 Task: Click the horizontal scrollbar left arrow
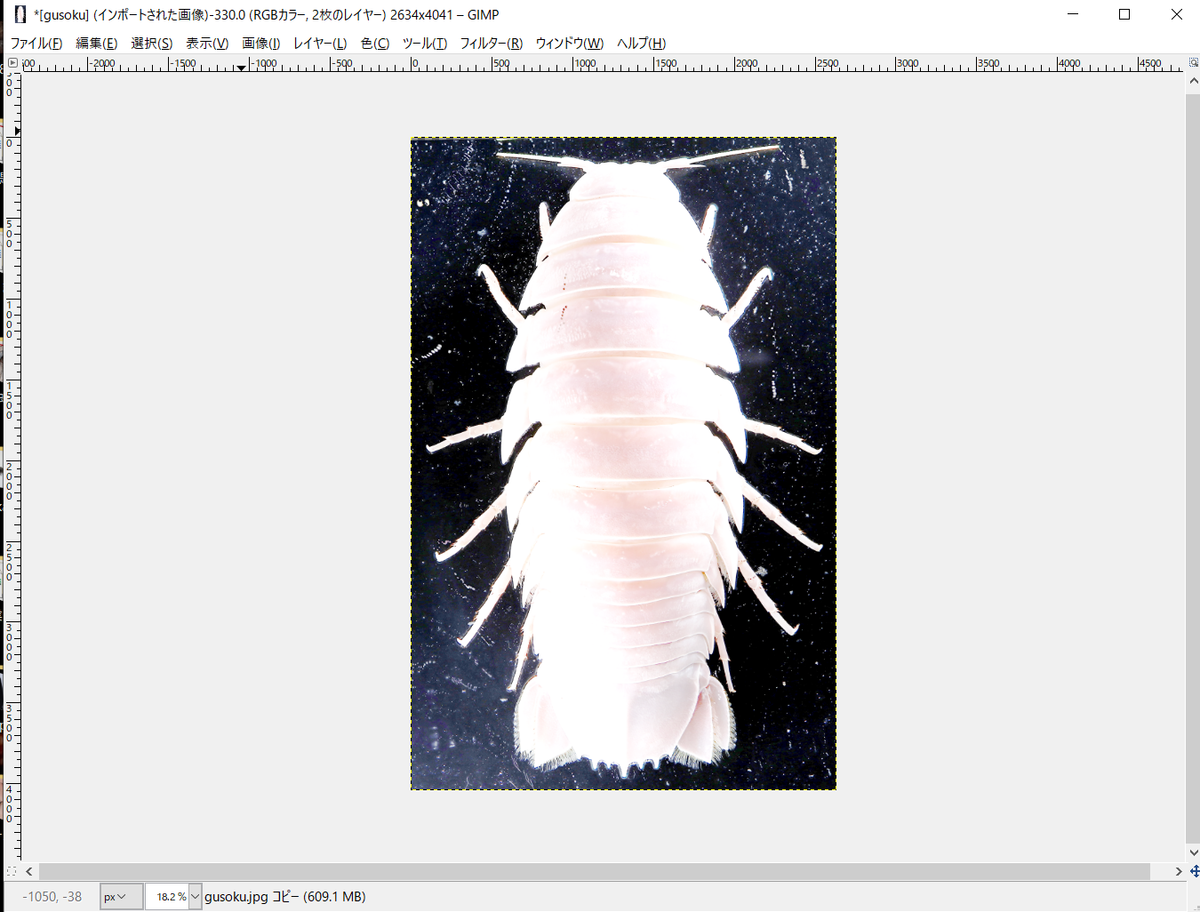[30, 872]
